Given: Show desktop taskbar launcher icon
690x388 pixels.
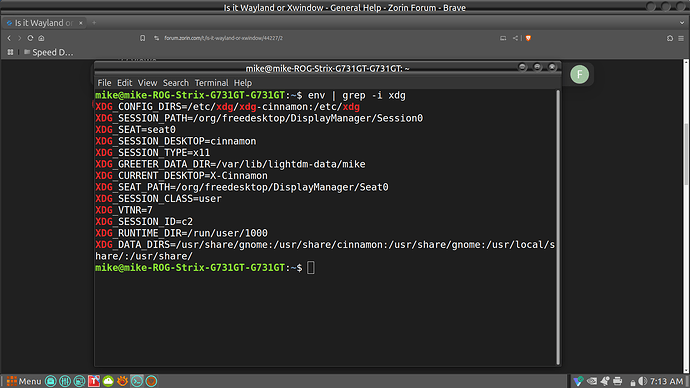Looking at the screenshot, I should (51, 381).
